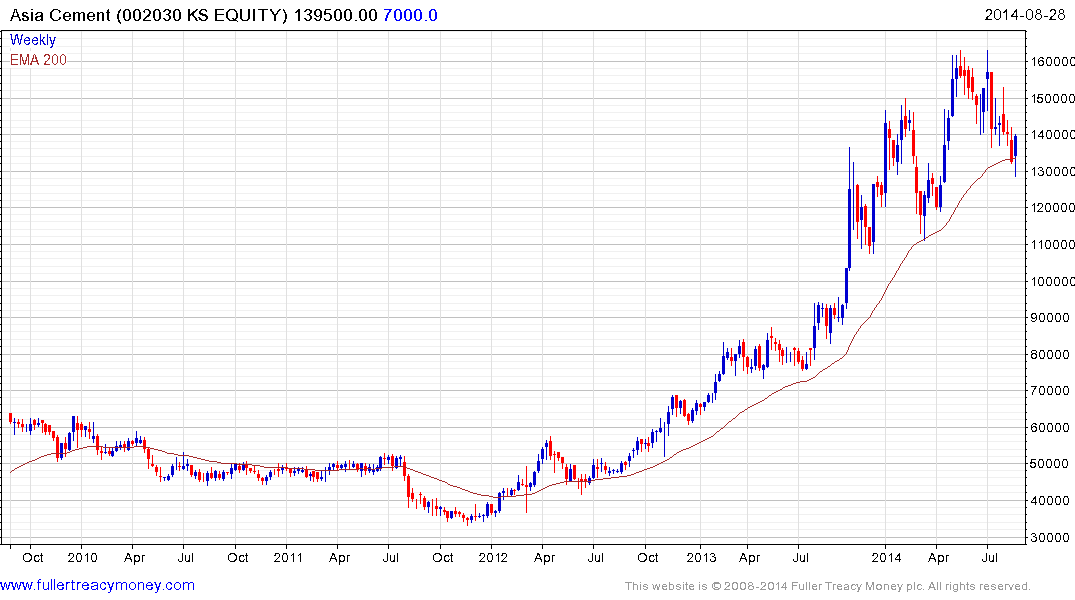Viewport: 1075px width, 600px height.
Task: Click the price change value '7000.0'
Action: [410, 15]
